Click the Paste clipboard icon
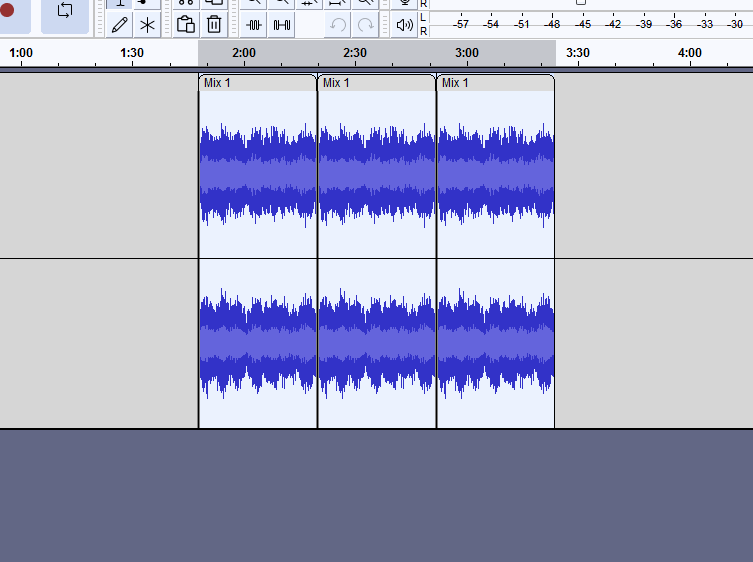753x562 pixels. tap(186, 24)
